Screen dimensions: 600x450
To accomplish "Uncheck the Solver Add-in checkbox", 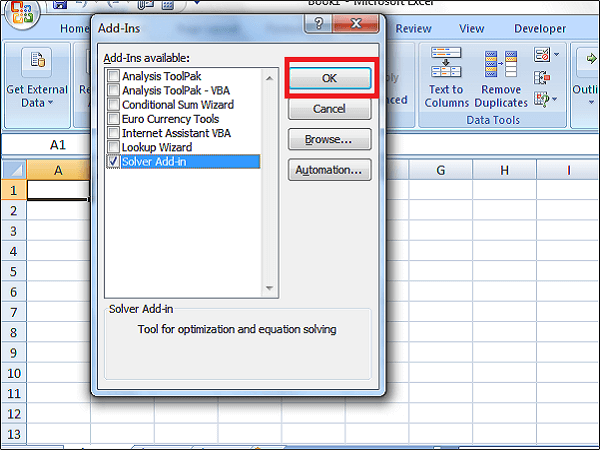I will point(114,161).
